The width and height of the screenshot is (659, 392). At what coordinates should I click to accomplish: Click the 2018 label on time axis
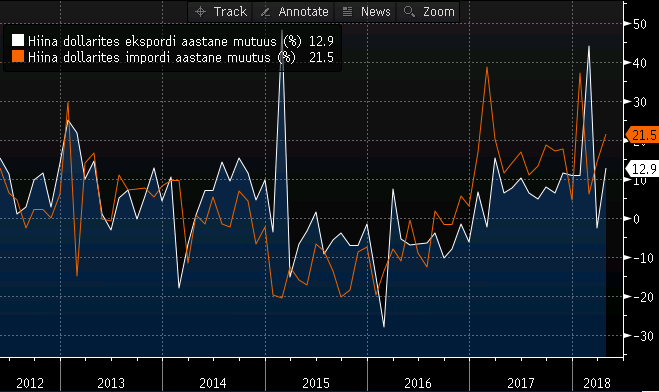pos(597,383)
